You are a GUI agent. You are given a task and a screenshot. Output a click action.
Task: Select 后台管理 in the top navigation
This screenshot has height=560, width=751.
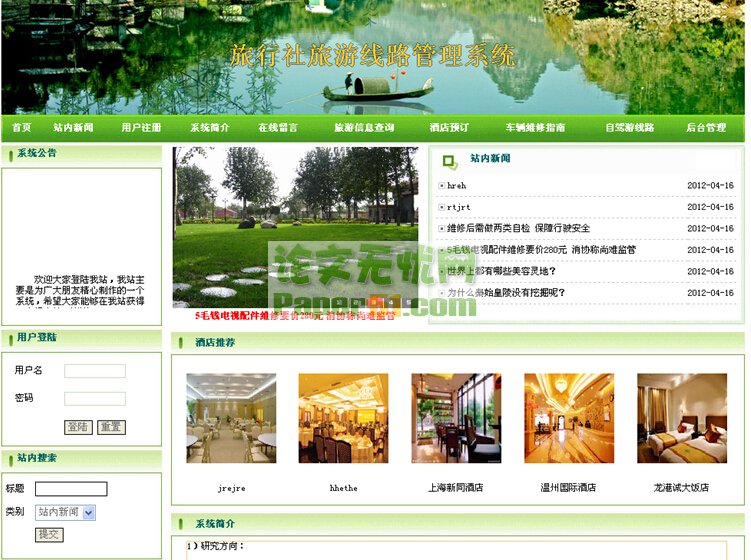(x=706, y=128)
